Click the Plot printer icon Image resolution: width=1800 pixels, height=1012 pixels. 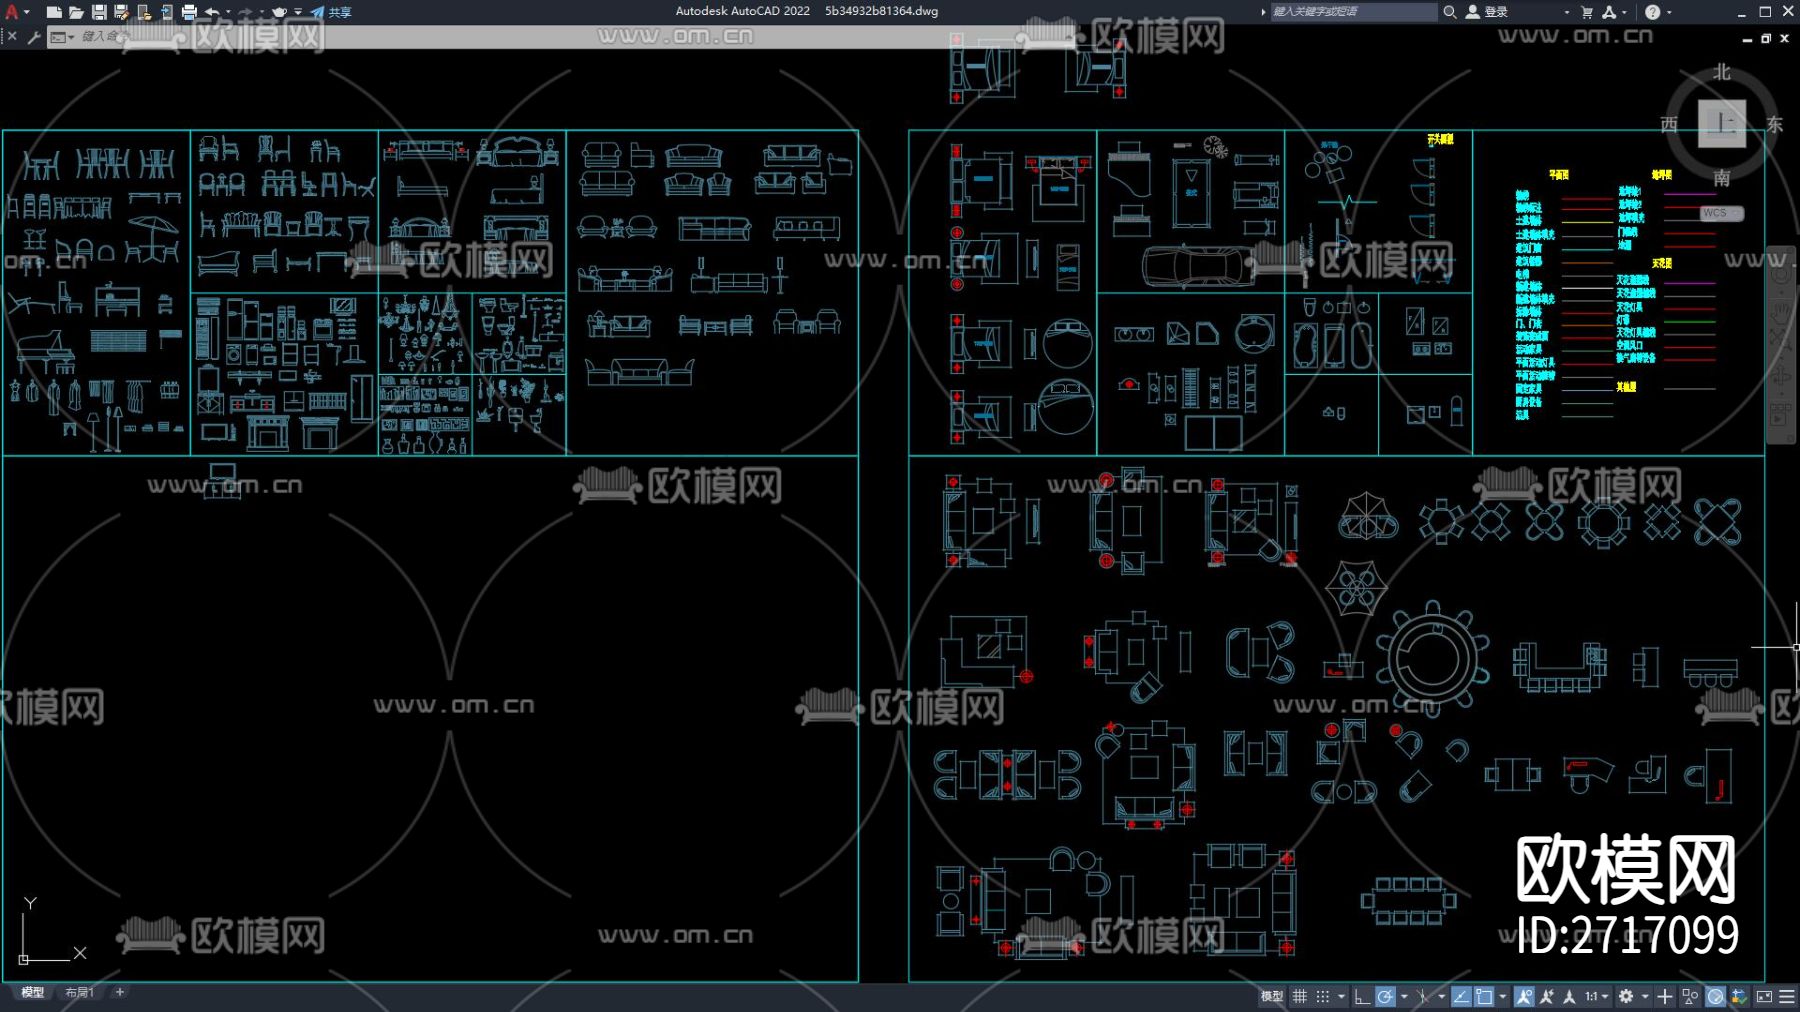(x=189, y=12)
